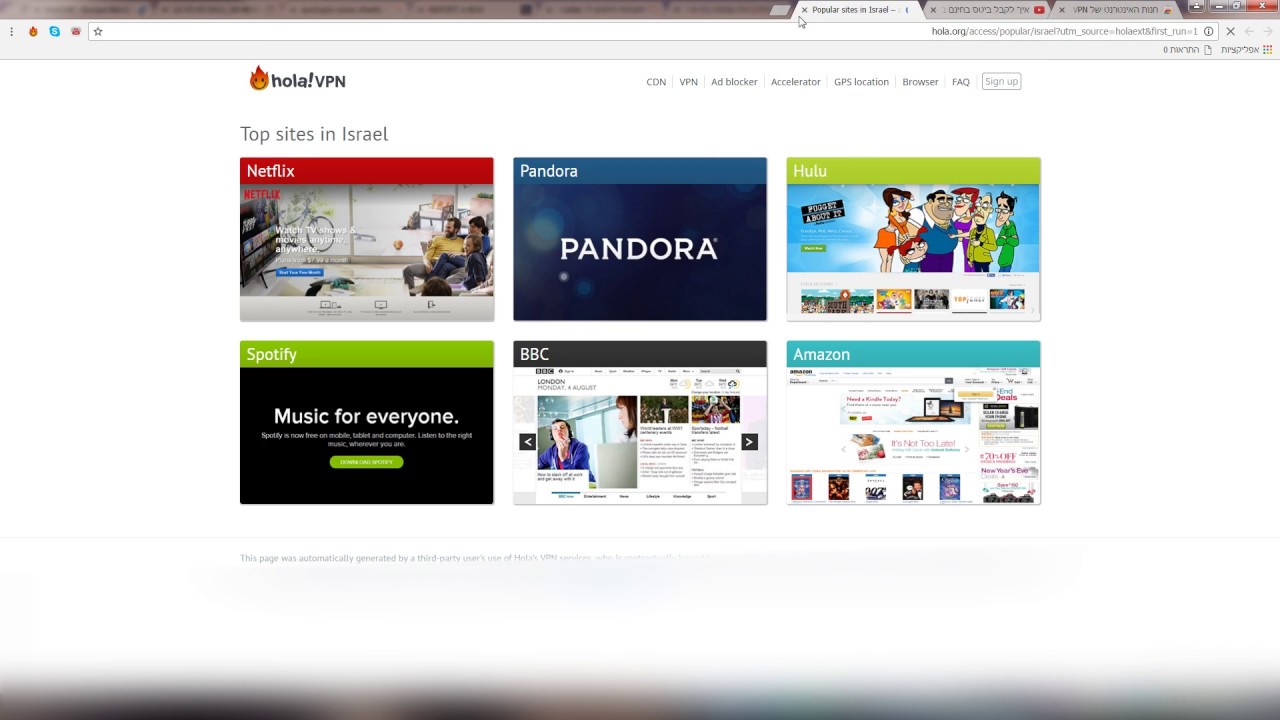Go back with the browser back arrow
The height and width of the screenshot is (720, 1280).
pyautogui.click(x=1268, y=31)
